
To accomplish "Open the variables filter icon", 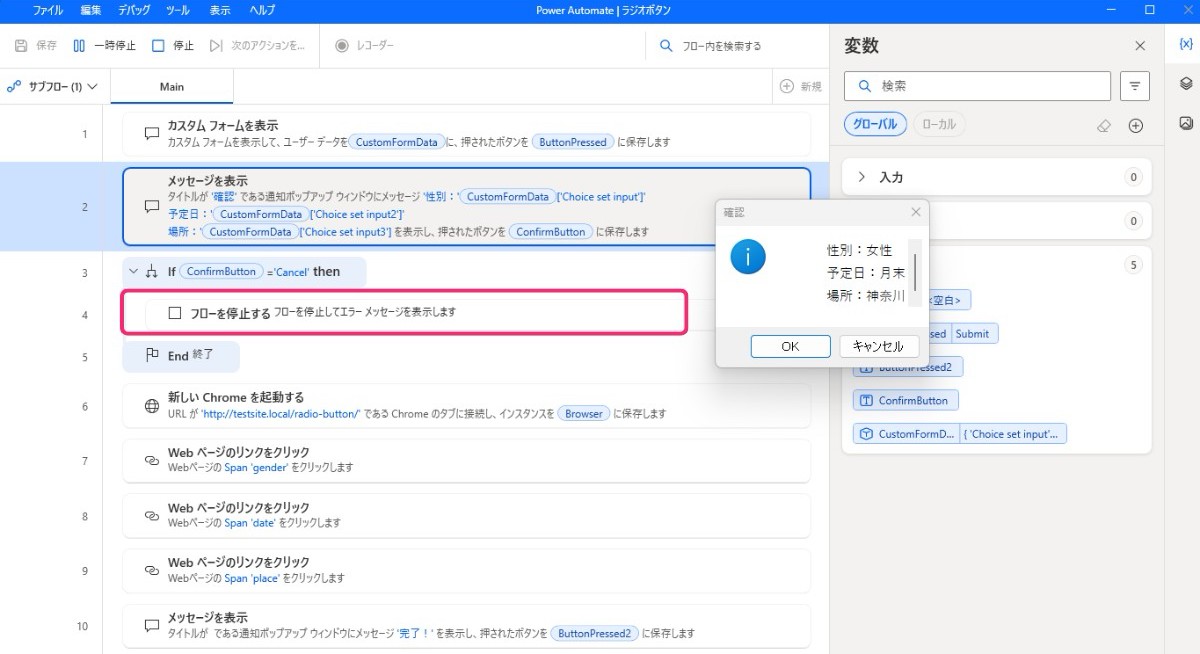I will pos(1134,87).
